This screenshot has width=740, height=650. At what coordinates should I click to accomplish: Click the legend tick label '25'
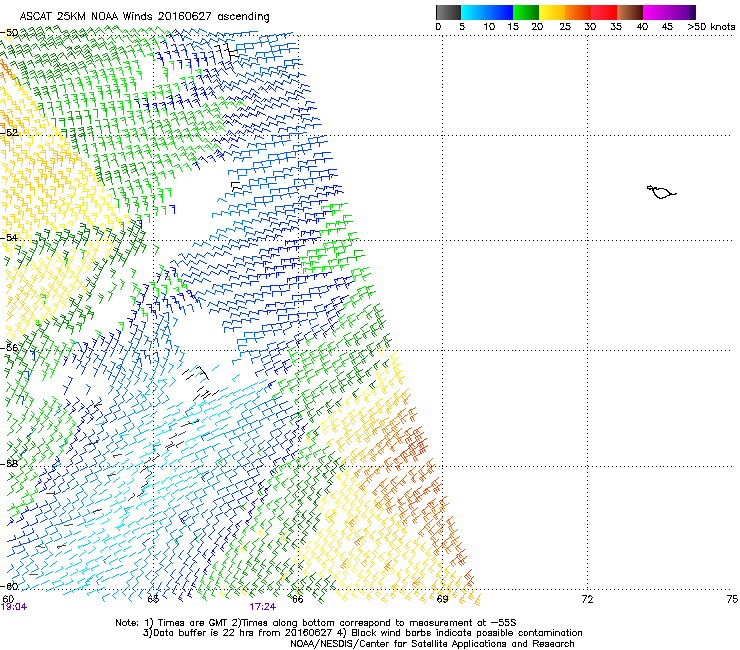click(x=565, y=26)
